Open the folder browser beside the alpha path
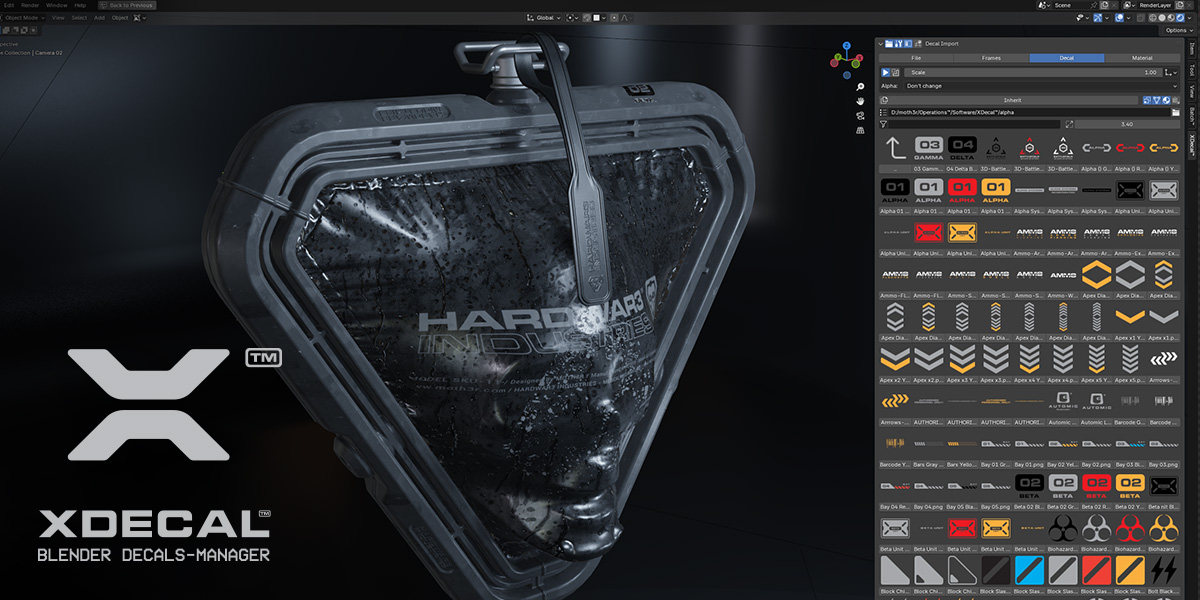The image size is (1200, 600). pos(1174,113)
